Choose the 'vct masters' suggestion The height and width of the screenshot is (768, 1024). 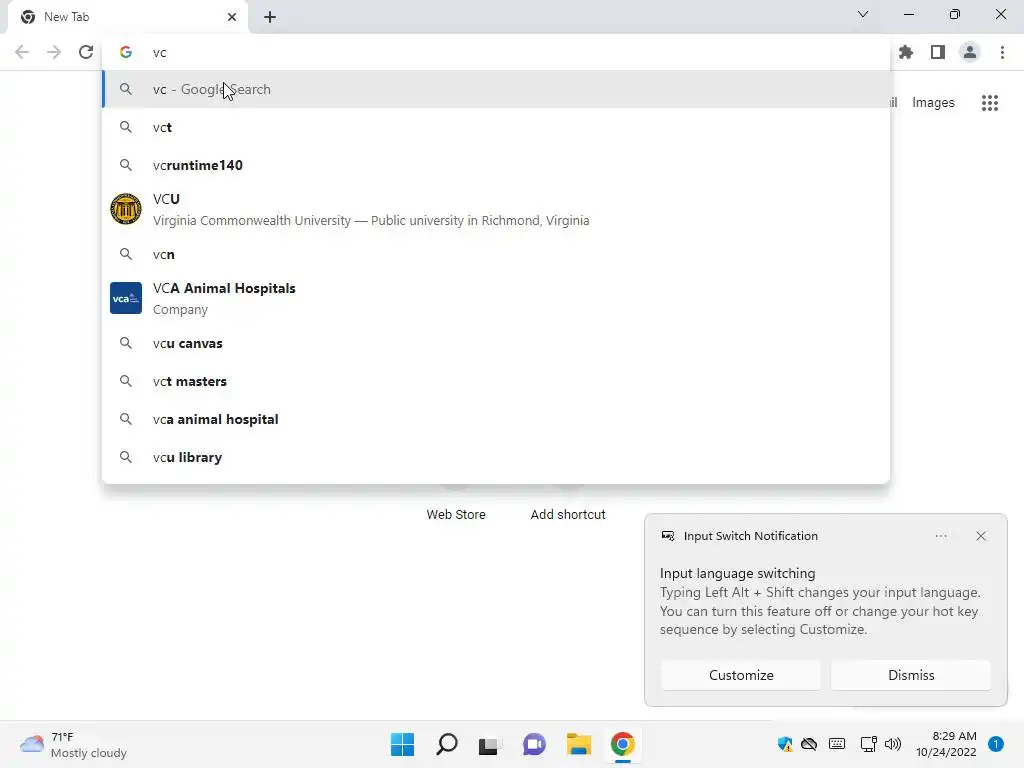tap(496, 381)
